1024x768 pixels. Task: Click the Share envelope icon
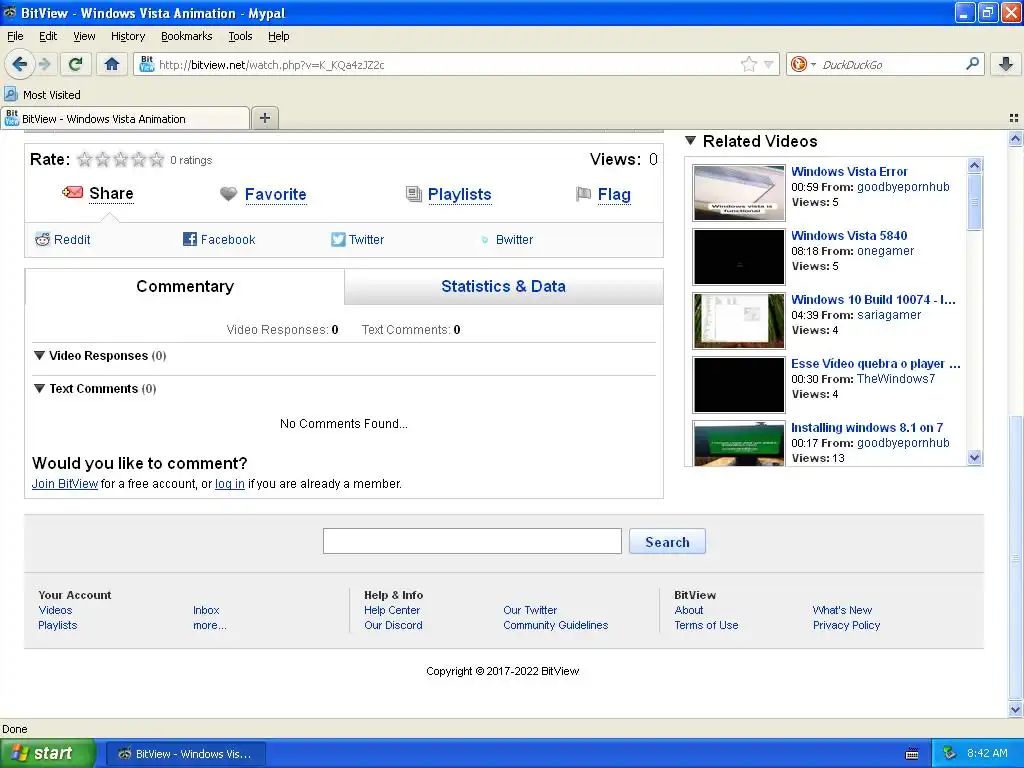coord(72,193)
